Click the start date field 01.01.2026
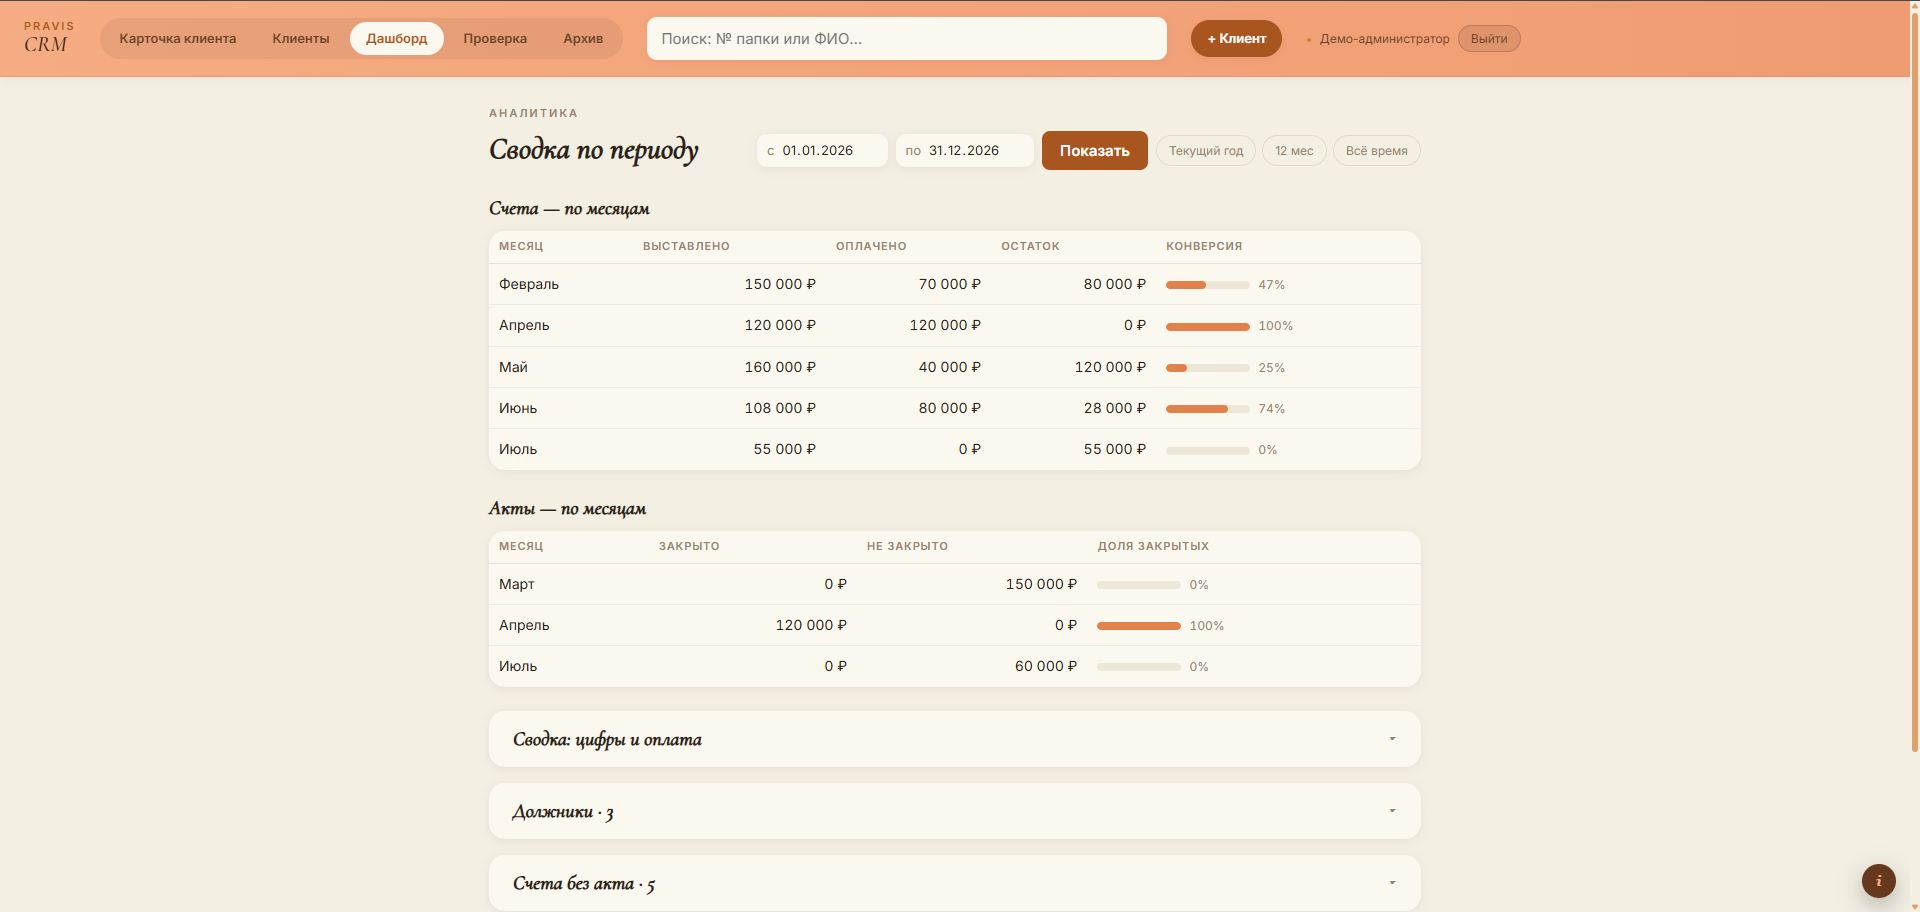 (822, 150)
